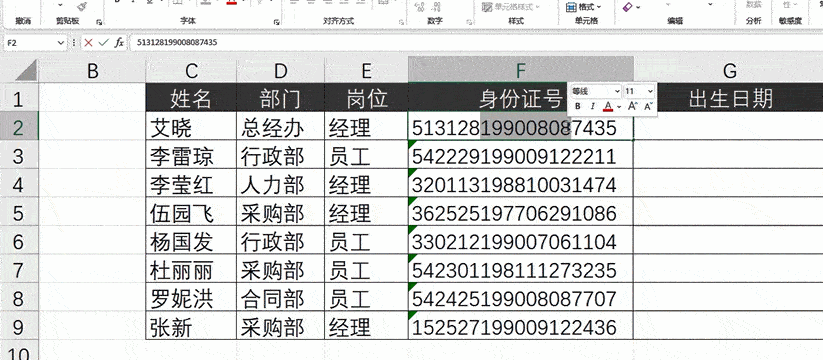Select the 人力部 department cell

[x=281, y=183]
